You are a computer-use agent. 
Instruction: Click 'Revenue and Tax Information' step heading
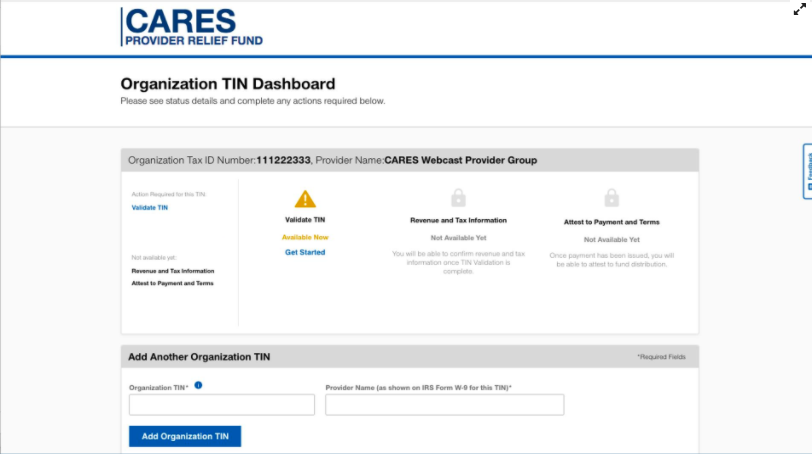(x=458, y=220)
